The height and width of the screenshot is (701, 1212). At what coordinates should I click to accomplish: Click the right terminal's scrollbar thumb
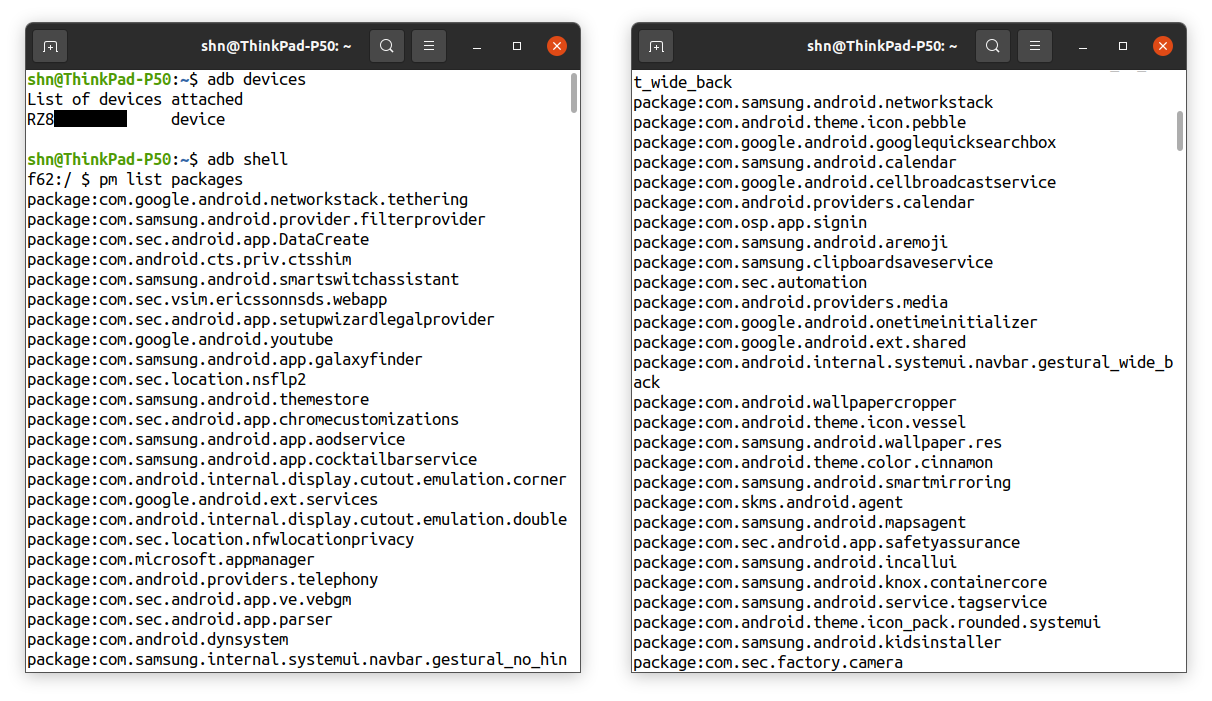(x=1180, y=130)
